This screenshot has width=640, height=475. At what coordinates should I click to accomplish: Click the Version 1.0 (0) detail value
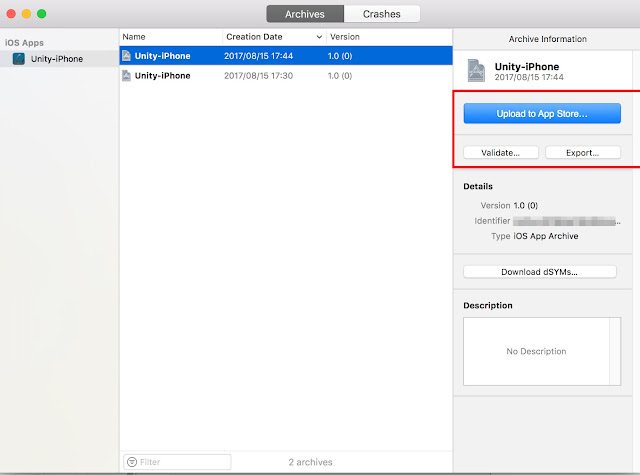526,205
